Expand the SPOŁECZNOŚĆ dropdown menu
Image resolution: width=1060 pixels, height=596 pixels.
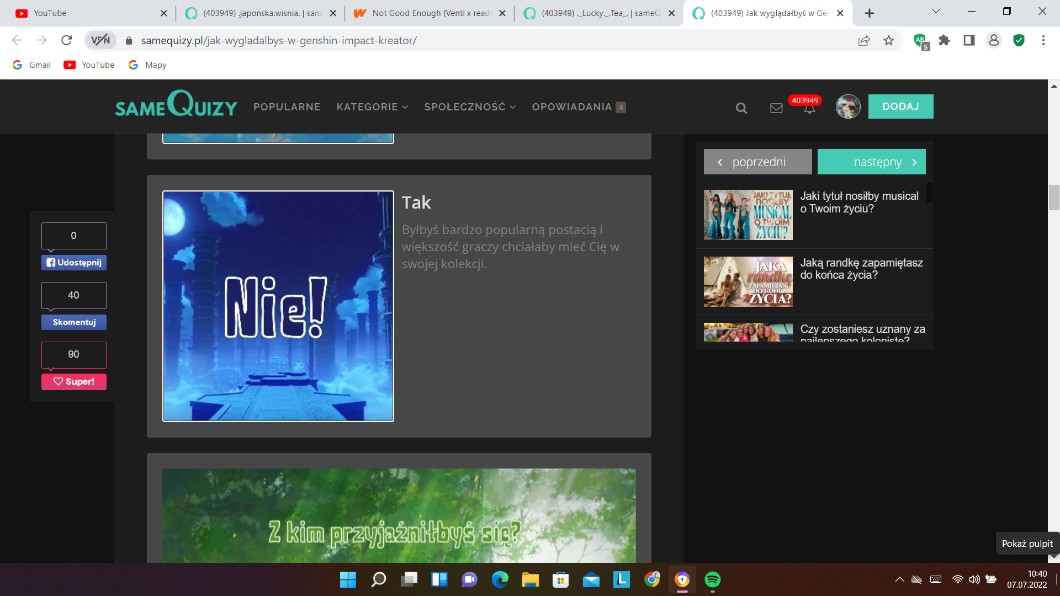coord(469,107)
